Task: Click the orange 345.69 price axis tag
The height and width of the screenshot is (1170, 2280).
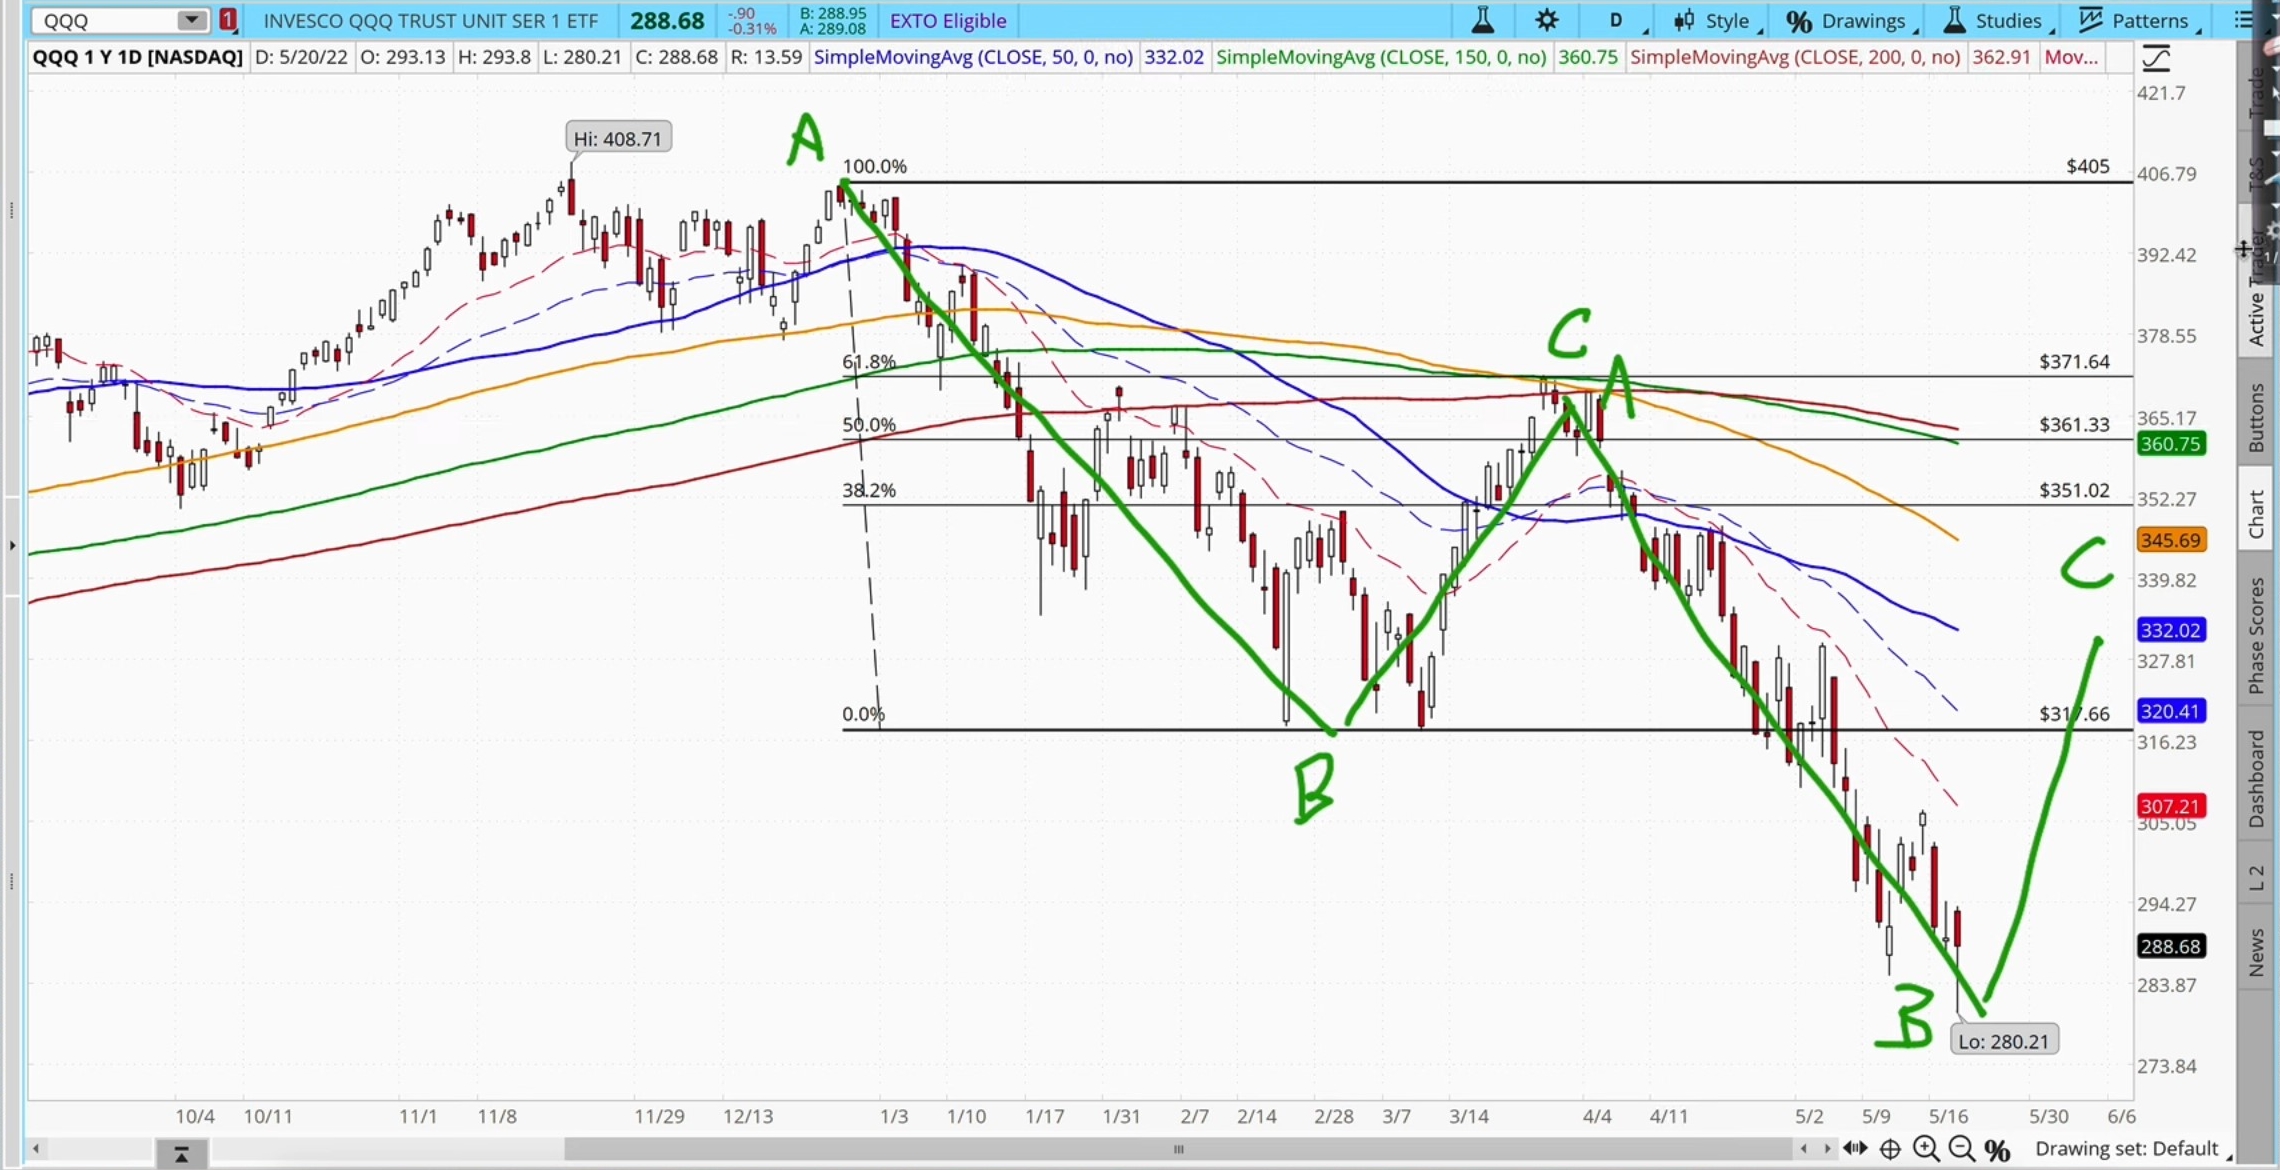Action: [2171, 540]
